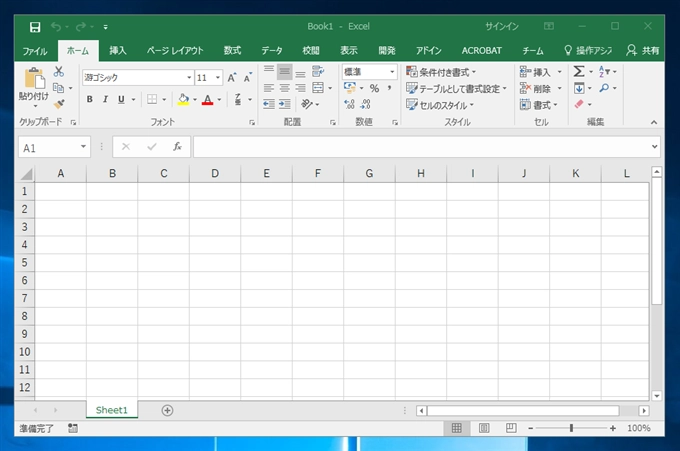680x451 pixels.
Task: Align text to top of cell
Action: (x=269, y=72)
